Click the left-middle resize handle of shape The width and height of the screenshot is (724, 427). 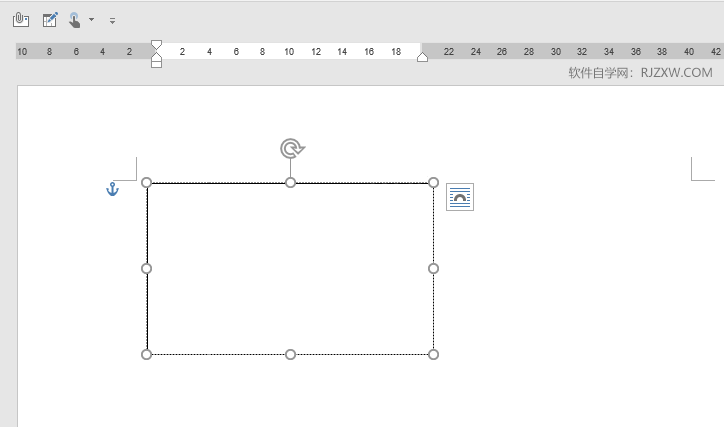click(146, 268)
